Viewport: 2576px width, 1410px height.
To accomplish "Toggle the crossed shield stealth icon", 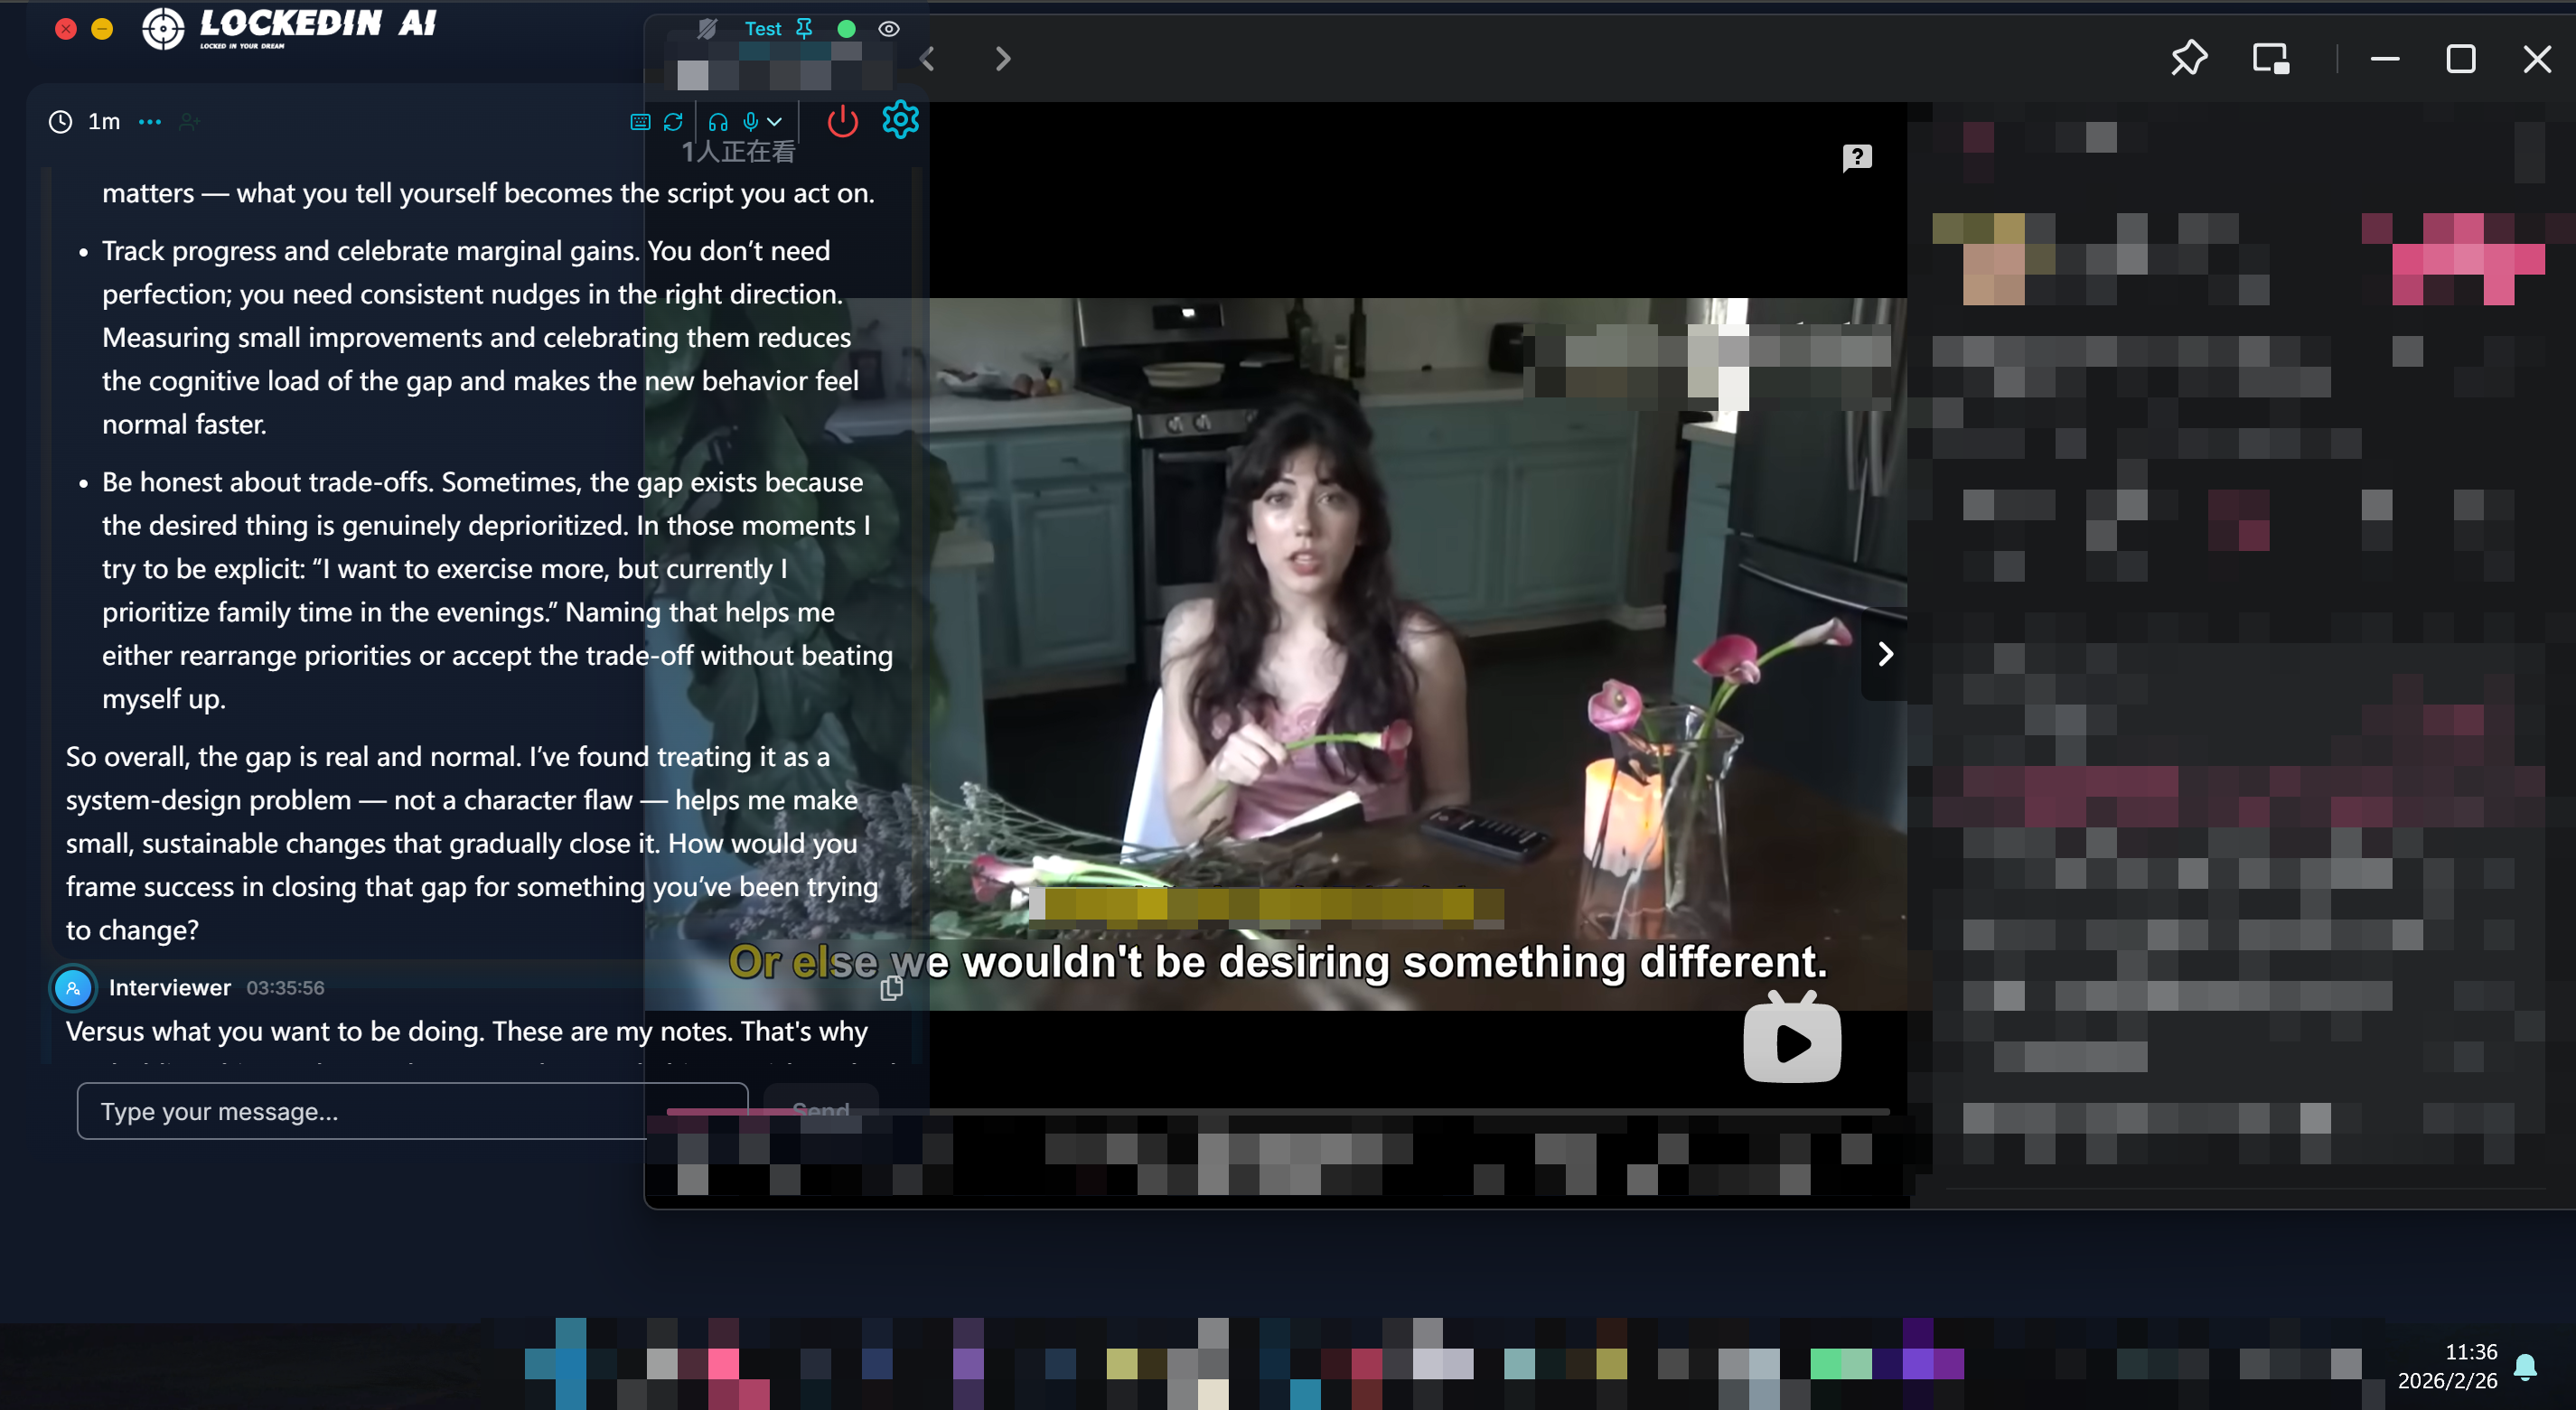I will [707, 29].
